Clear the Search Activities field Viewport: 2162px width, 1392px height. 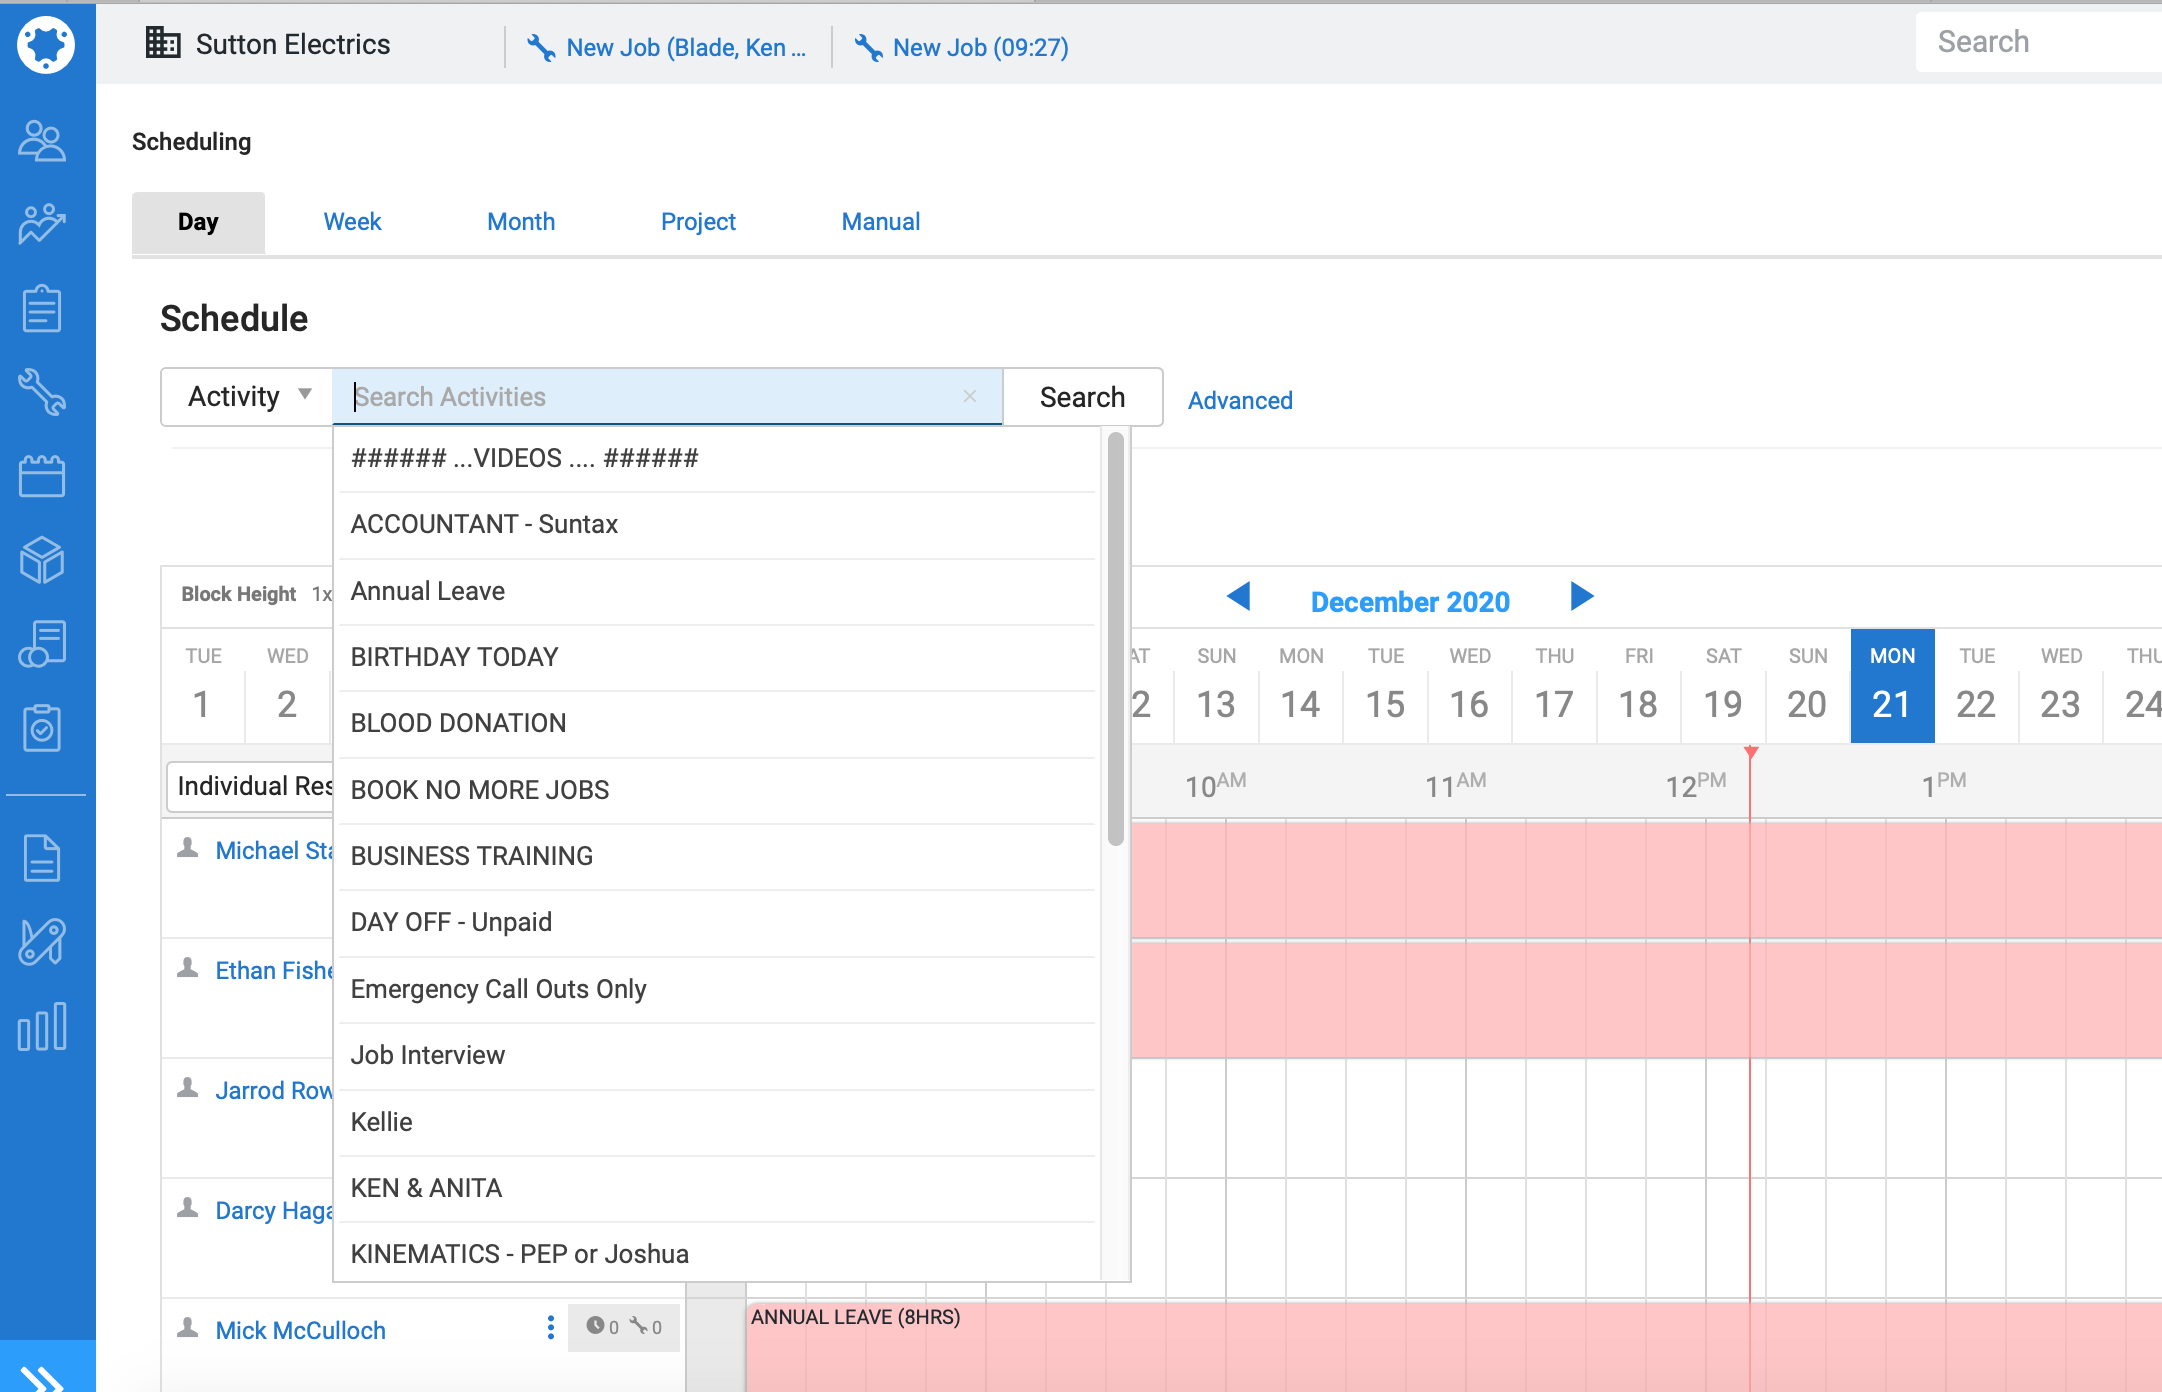pos(969,396)
